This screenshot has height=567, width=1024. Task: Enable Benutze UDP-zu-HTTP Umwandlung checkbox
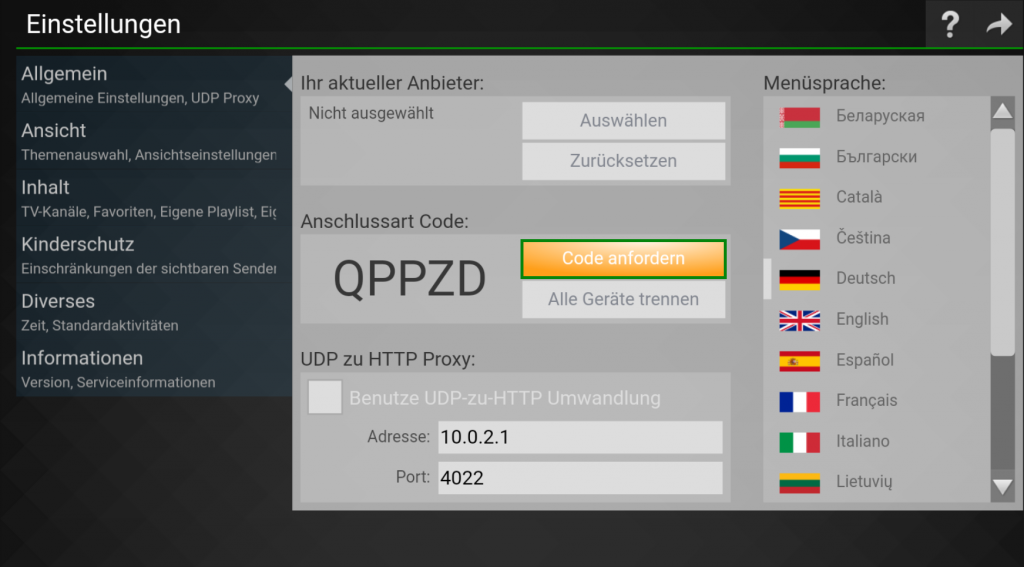coord(325,397)
